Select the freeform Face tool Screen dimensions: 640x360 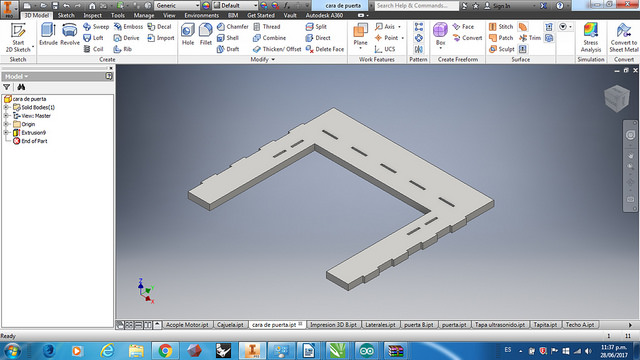click(463, 27)
